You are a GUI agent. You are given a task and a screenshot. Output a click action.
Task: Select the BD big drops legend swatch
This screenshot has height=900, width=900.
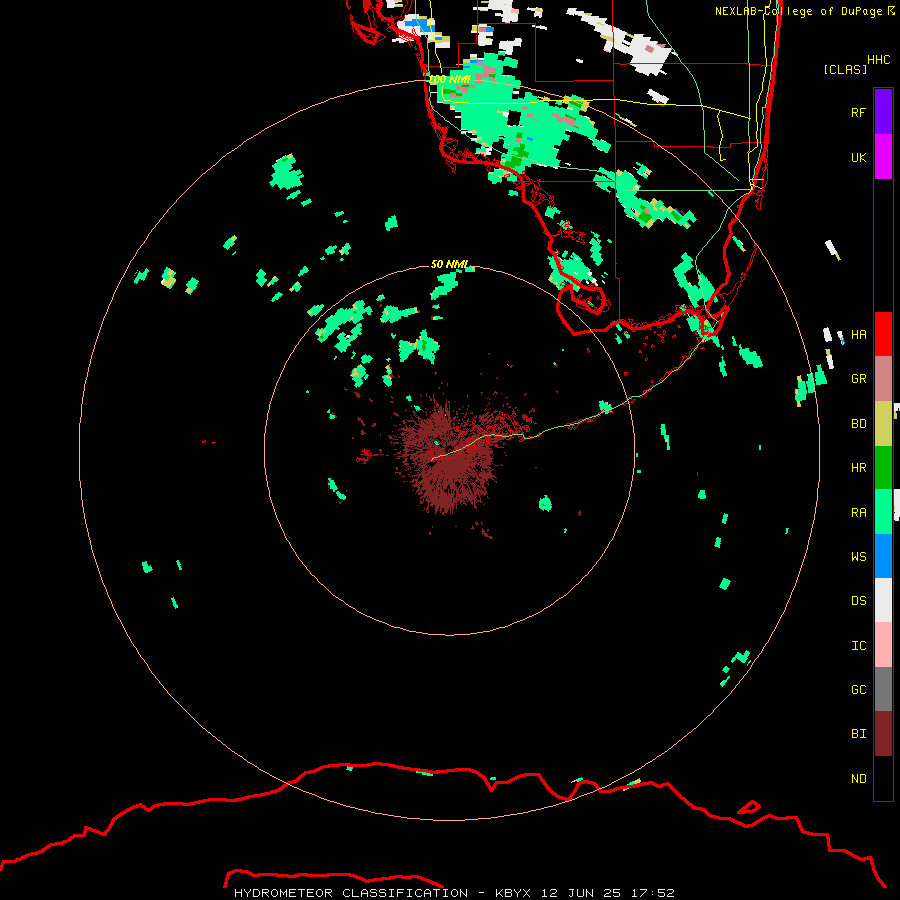883,424
